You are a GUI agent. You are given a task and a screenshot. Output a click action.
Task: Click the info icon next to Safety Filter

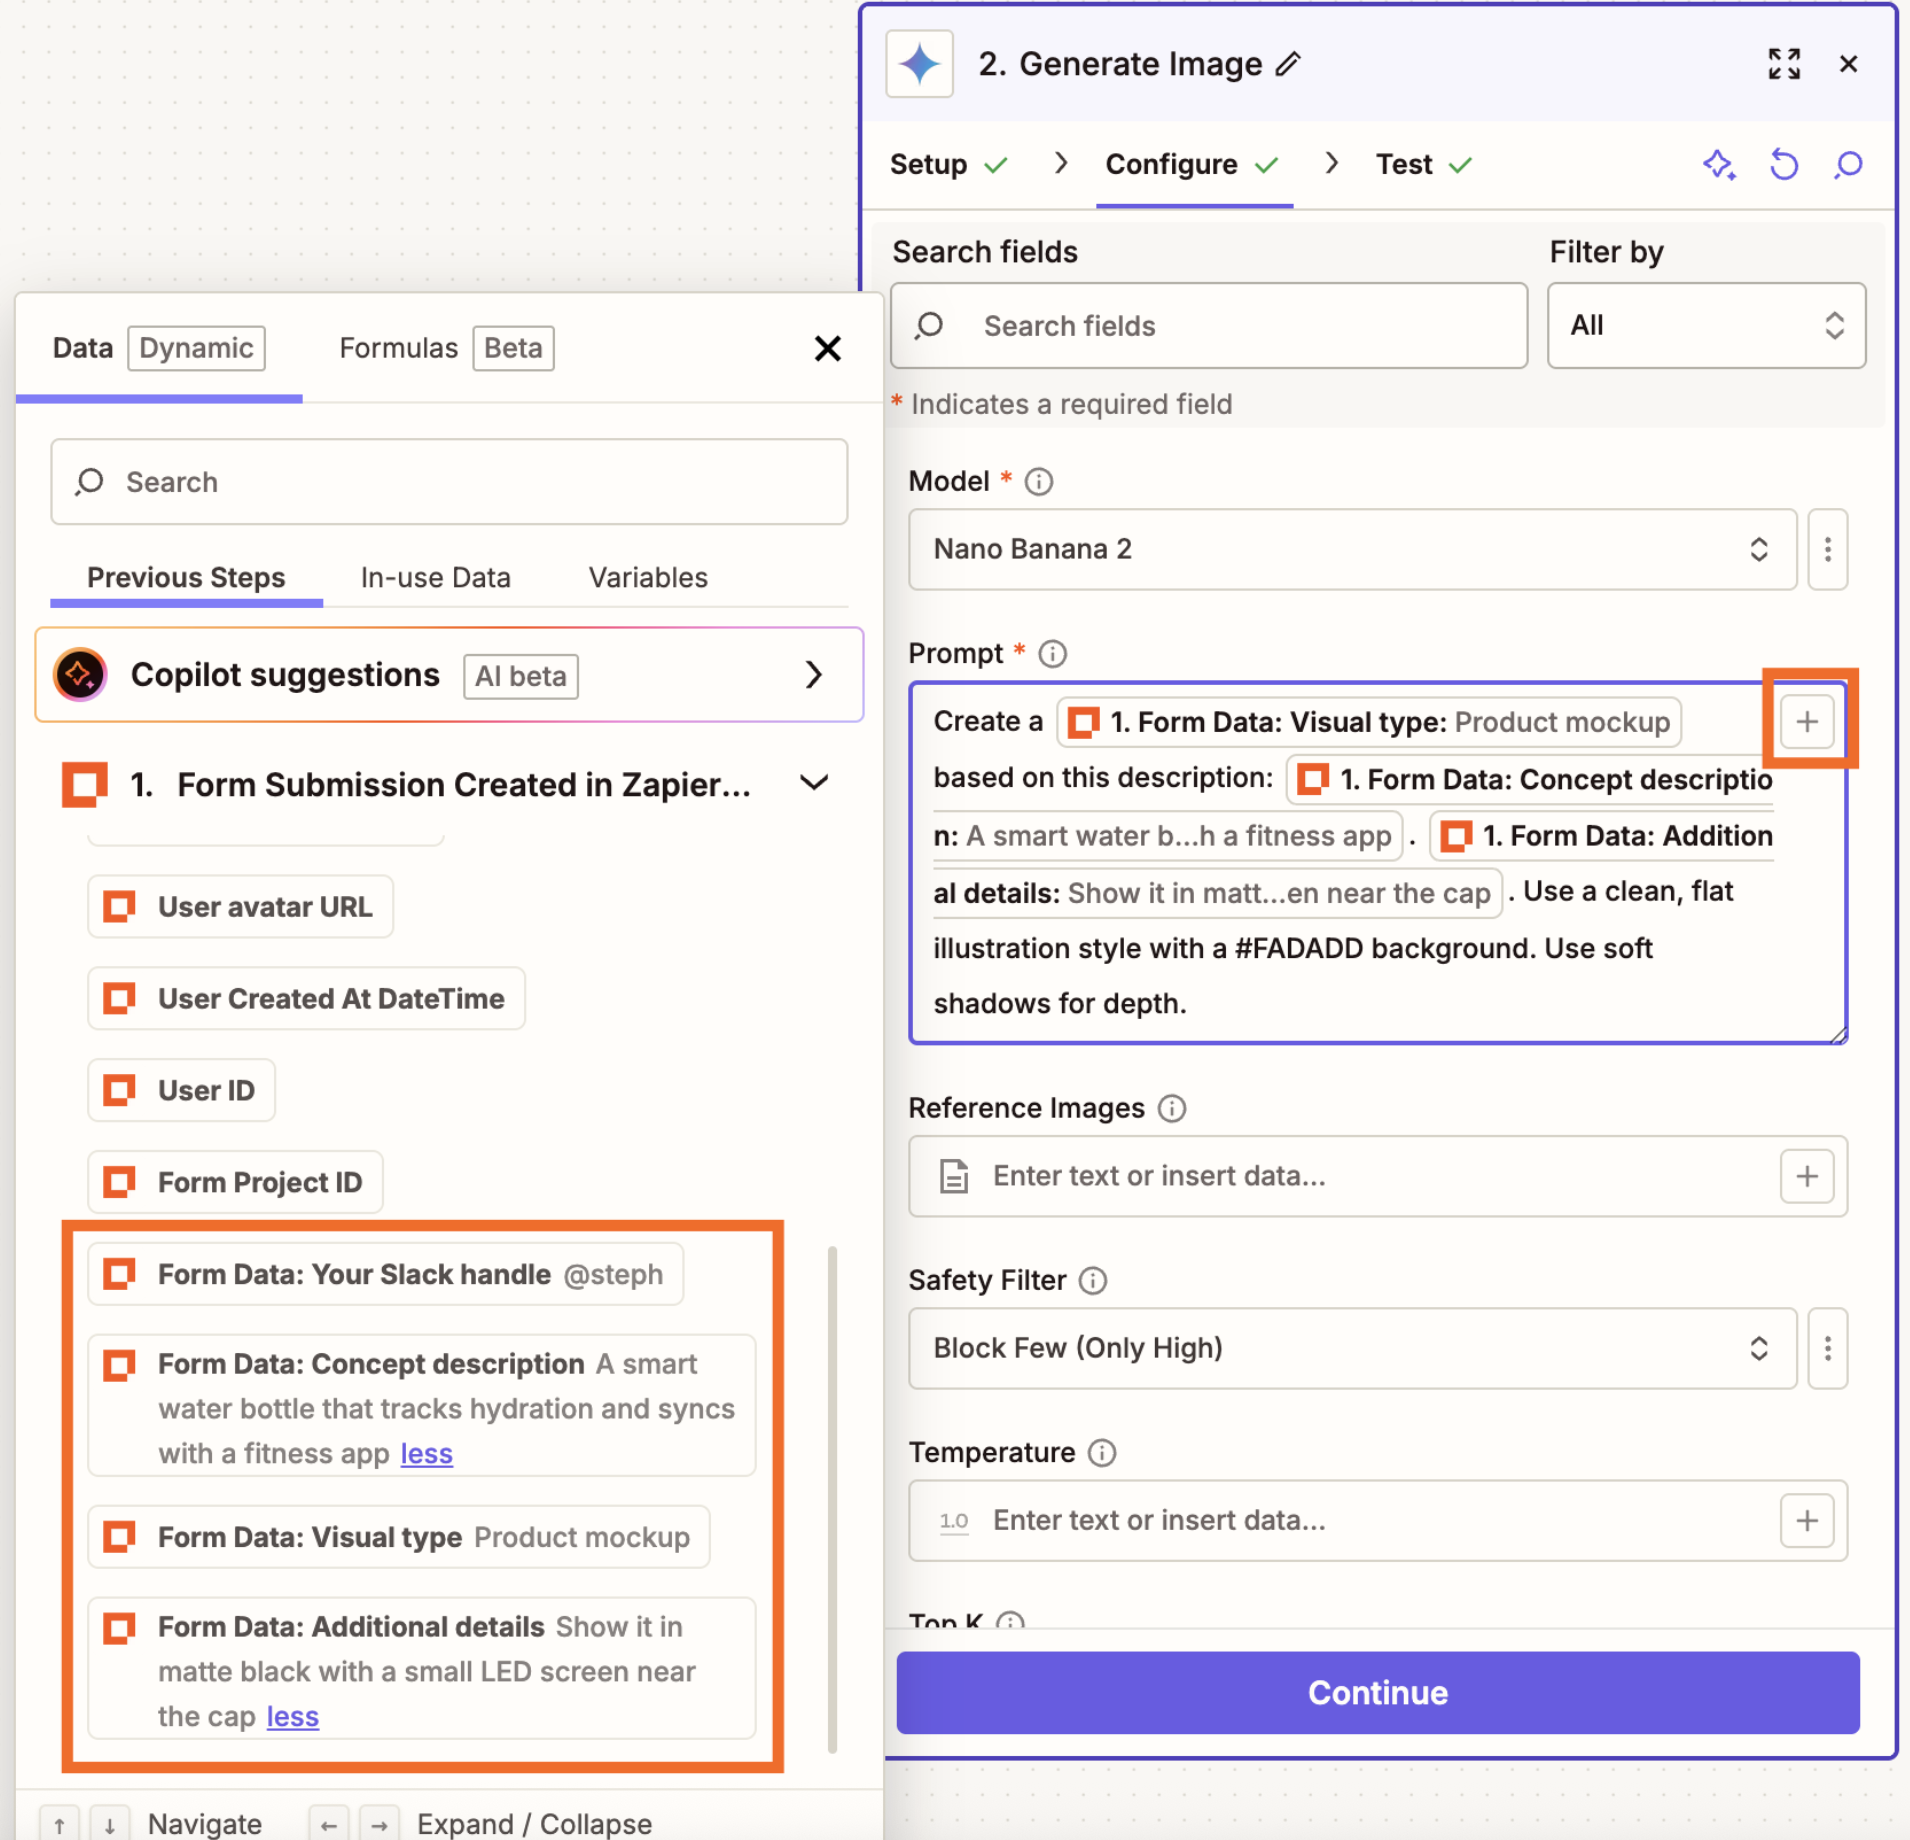click(1093, 1280)
